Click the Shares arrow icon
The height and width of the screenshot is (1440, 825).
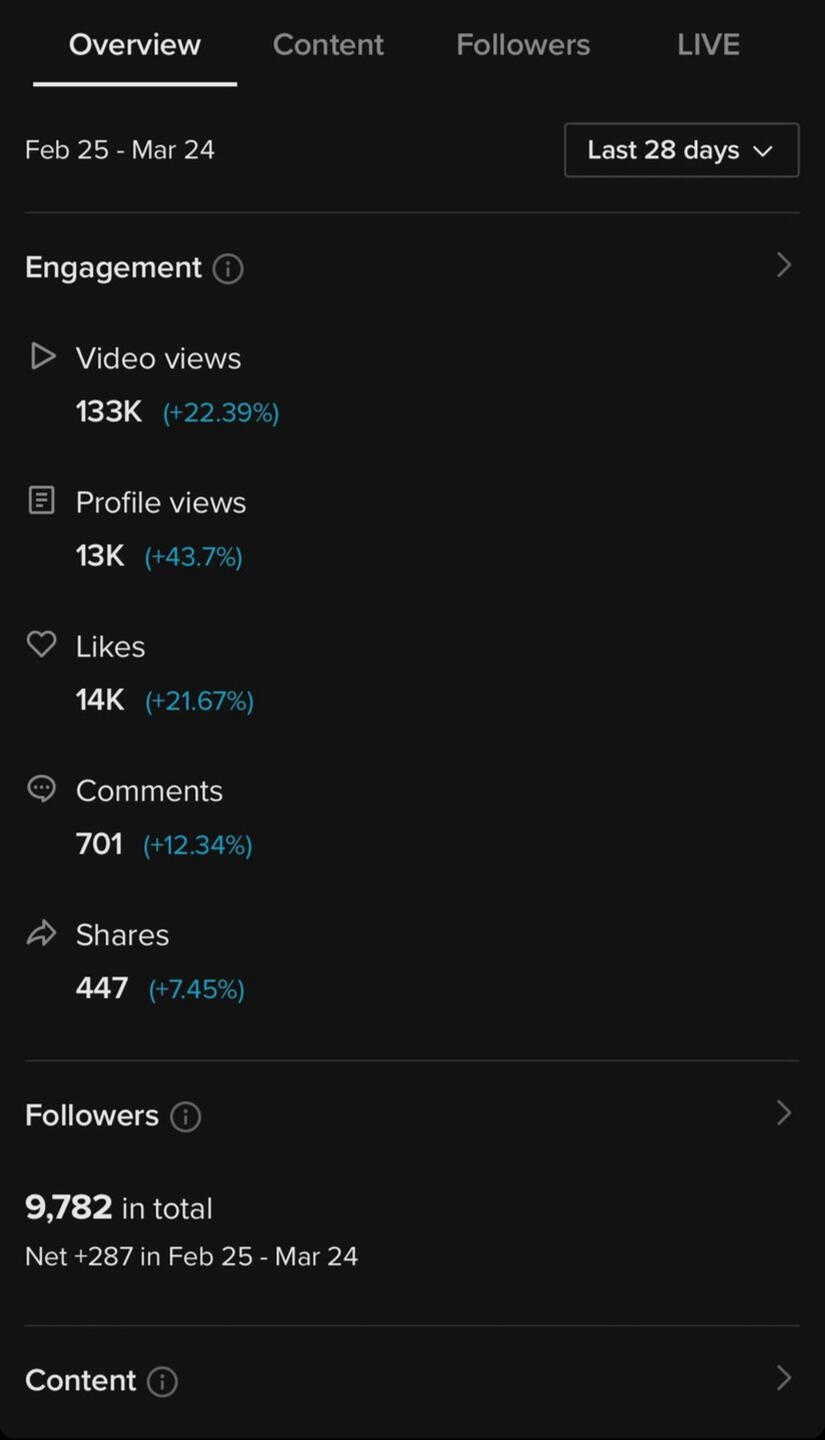[41, 934]
